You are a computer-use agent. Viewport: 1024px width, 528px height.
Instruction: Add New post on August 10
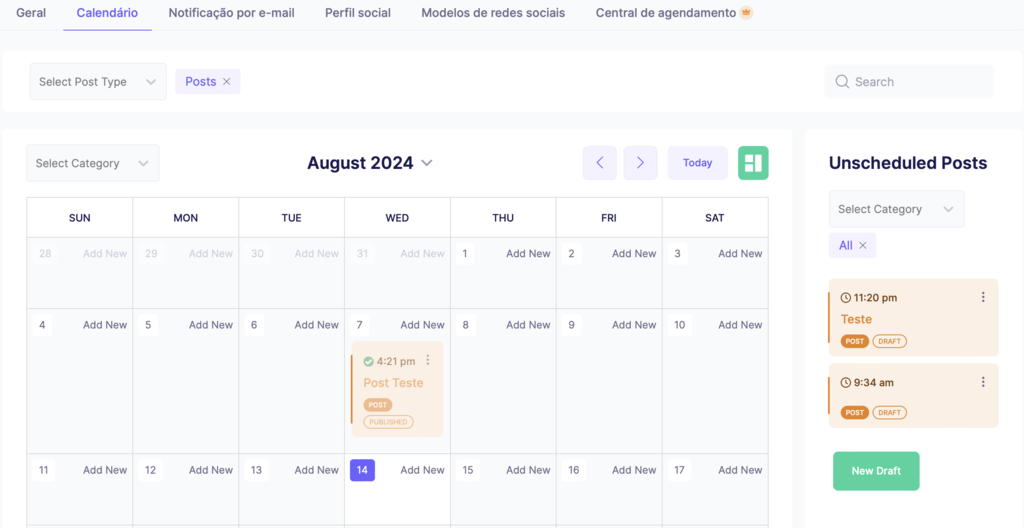[740, 325]
